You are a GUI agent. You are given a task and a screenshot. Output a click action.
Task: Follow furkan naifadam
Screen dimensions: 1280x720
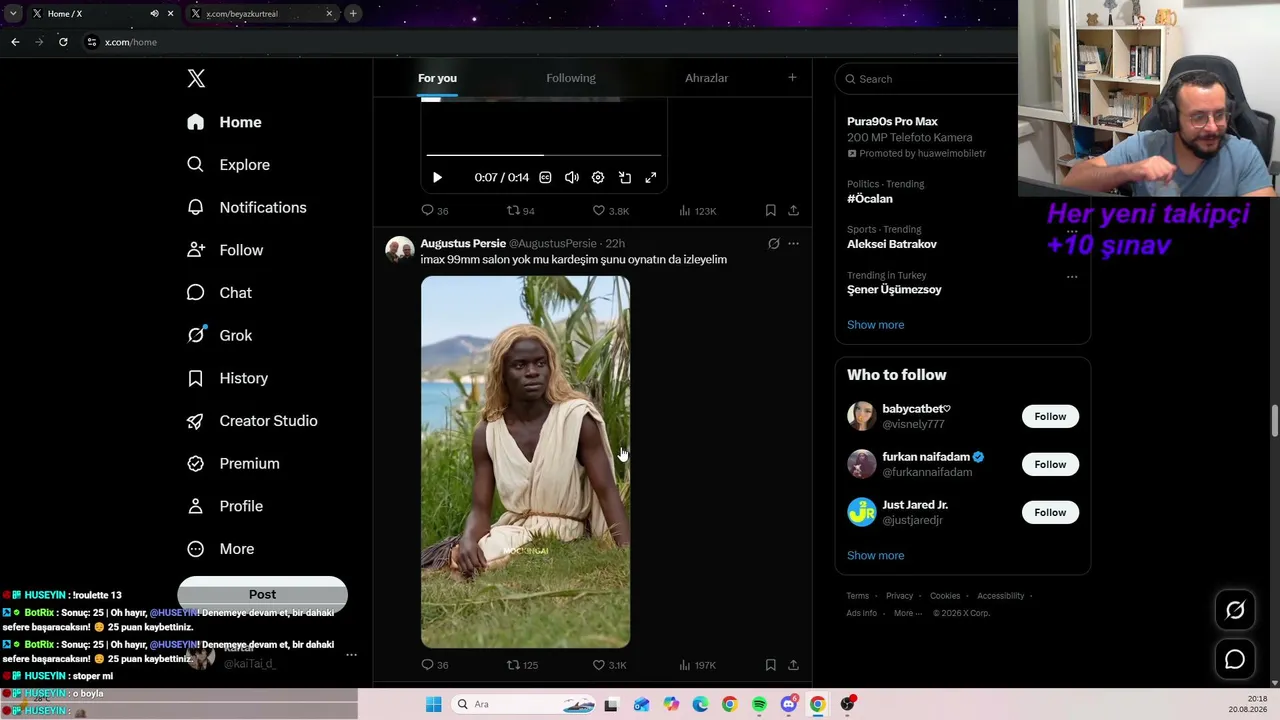[x=1050, y=465]
